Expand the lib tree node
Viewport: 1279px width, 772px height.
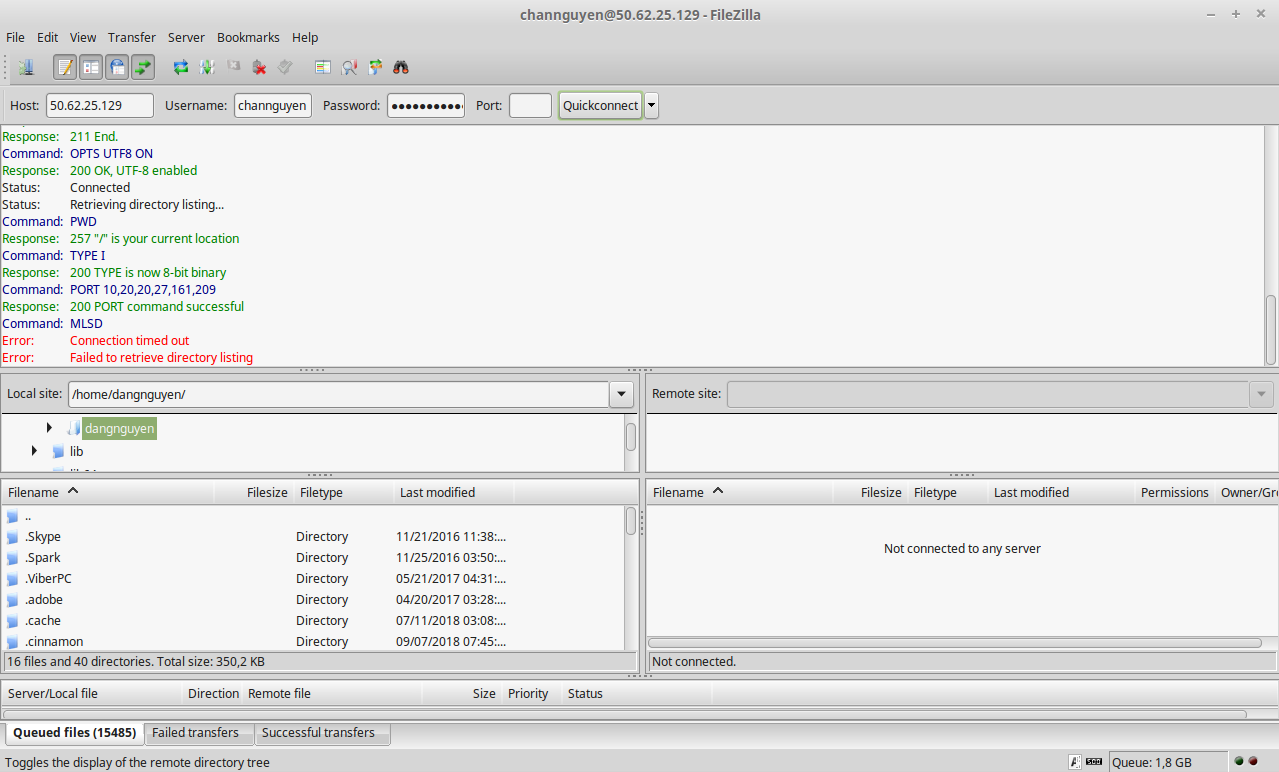35,451
